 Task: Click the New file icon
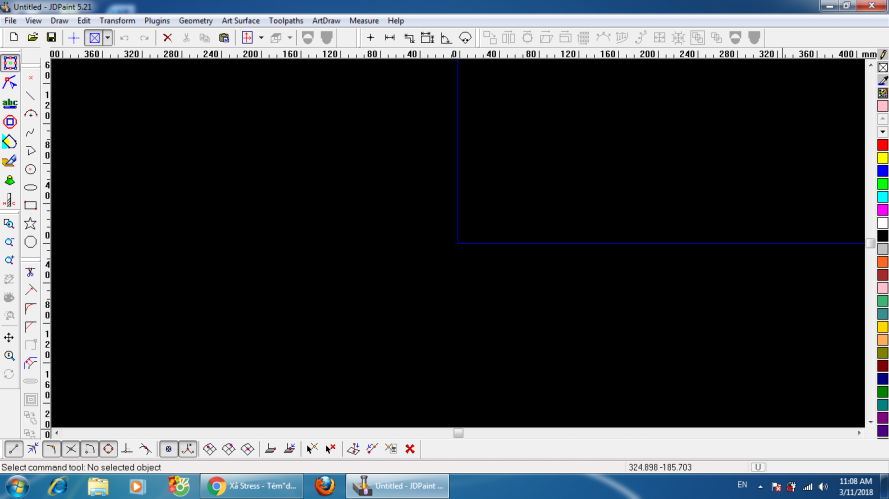pyautogui.click(x=13, y=37)
